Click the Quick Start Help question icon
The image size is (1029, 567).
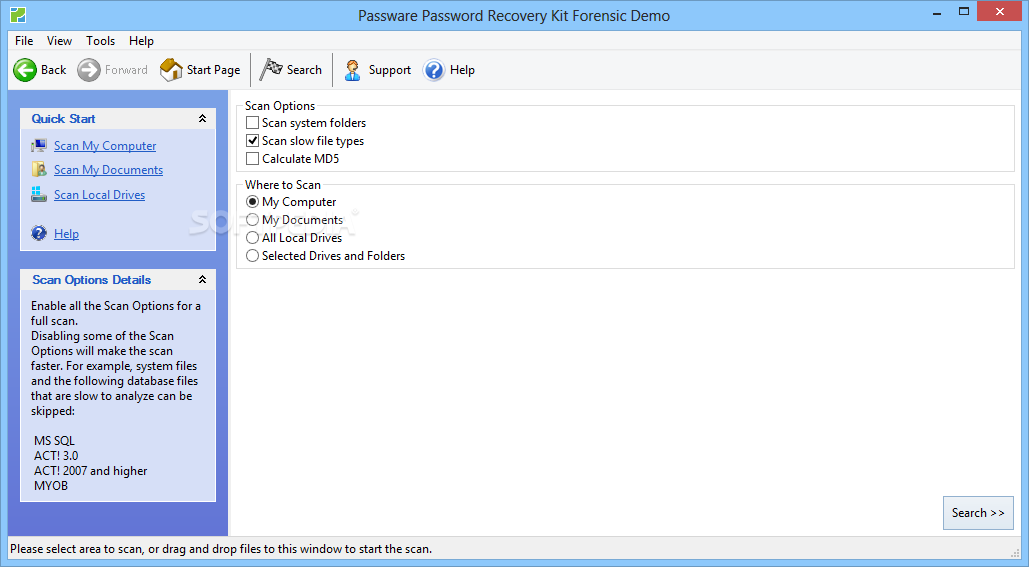(39, 233)
